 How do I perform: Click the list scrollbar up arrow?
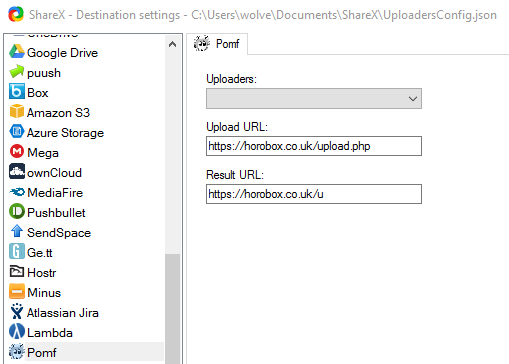coord(172,44)
